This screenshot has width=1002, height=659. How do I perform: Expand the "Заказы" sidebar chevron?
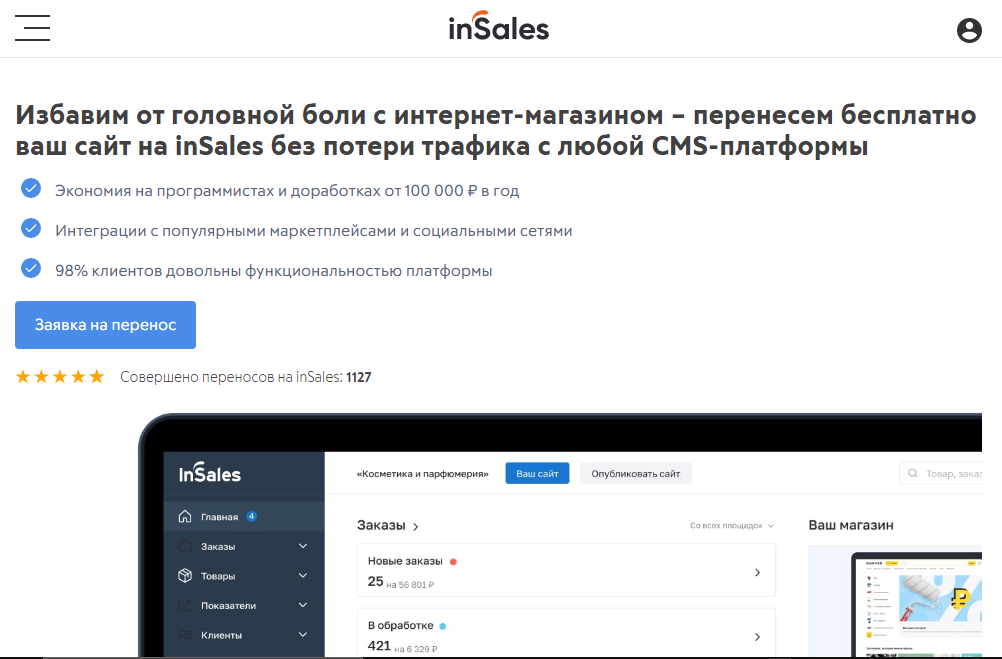(303, 546)
